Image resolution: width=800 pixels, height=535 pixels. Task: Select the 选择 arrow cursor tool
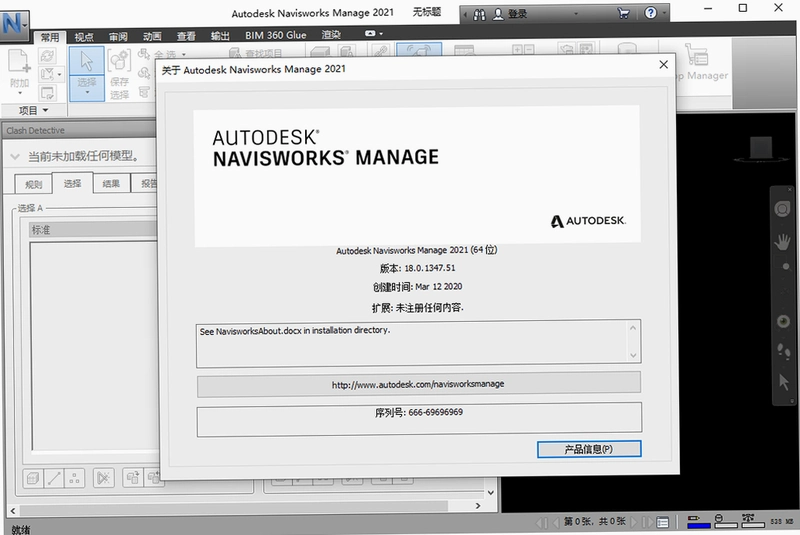(87, 62)
